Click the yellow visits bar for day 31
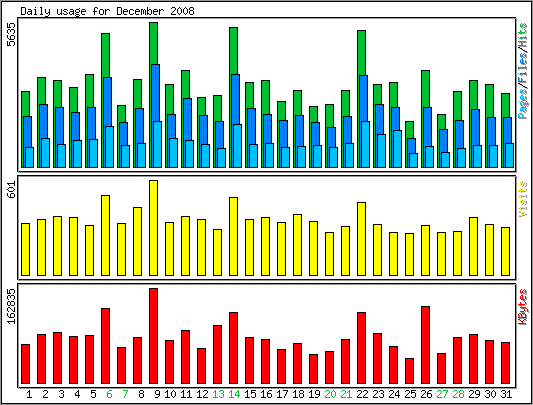The height and width of the screenshot is (405, 533). 505,251
